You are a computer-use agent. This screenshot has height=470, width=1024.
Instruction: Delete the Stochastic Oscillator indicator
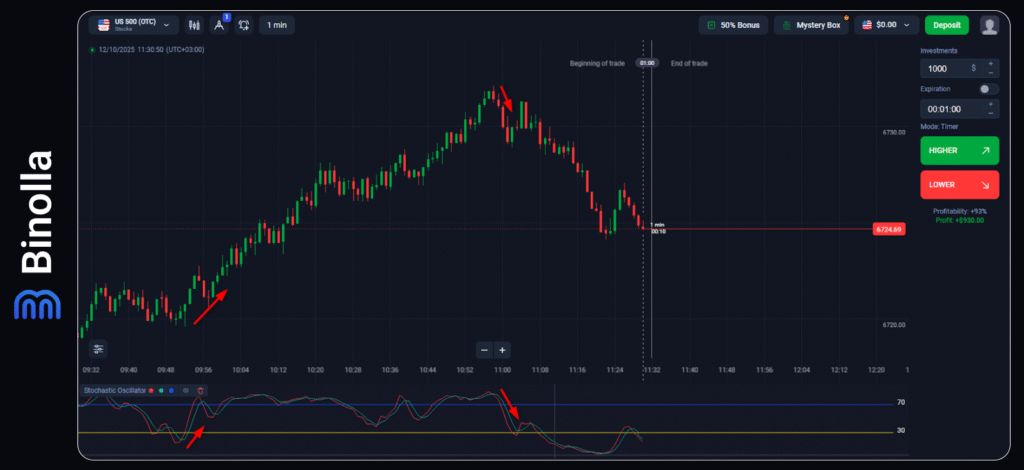tap(200, 390)
